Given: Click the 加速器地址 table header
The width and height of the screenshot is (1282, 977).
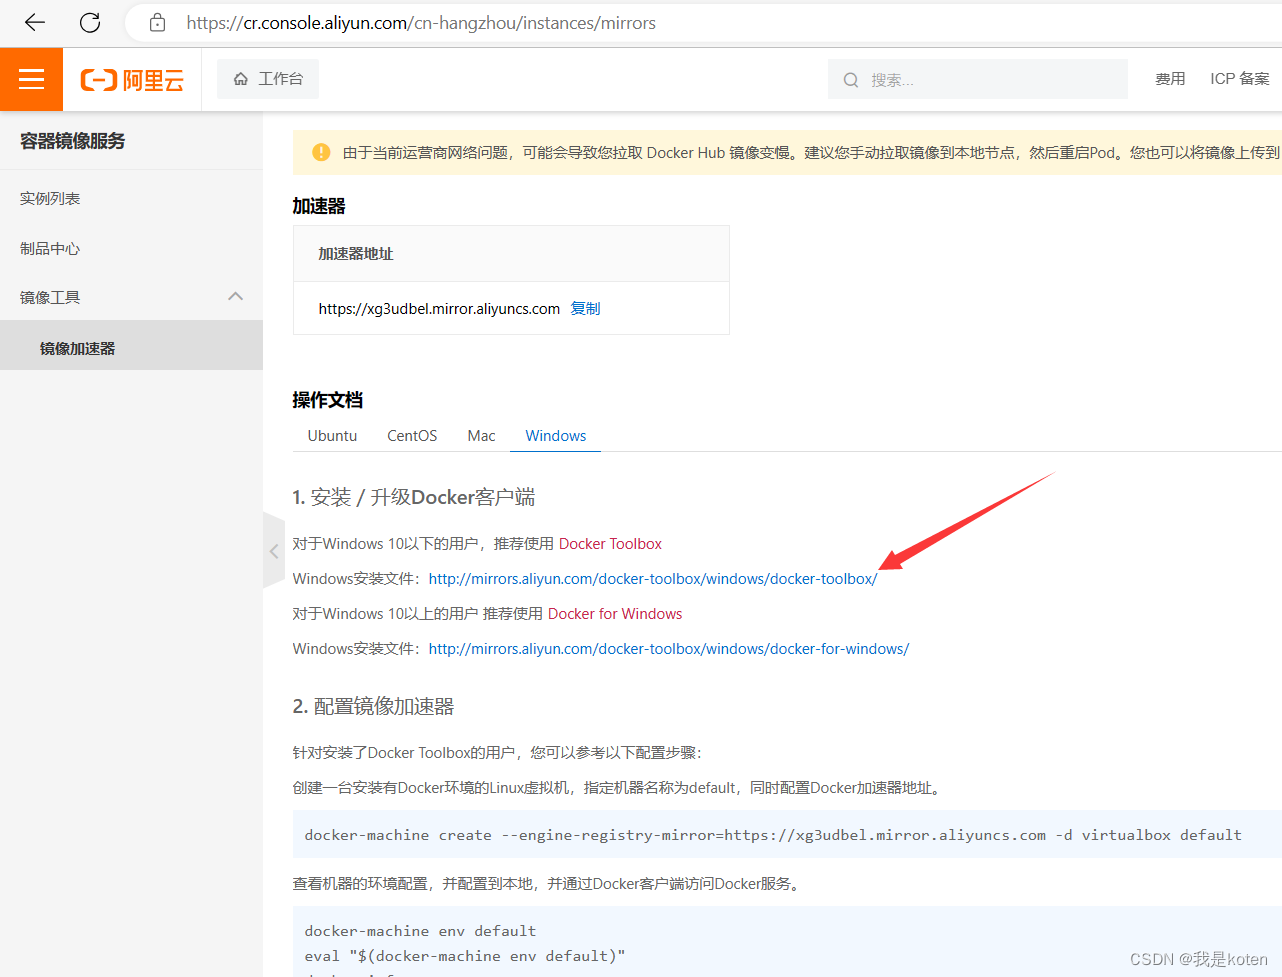Looking at the screenshot, I should [511, 253].
